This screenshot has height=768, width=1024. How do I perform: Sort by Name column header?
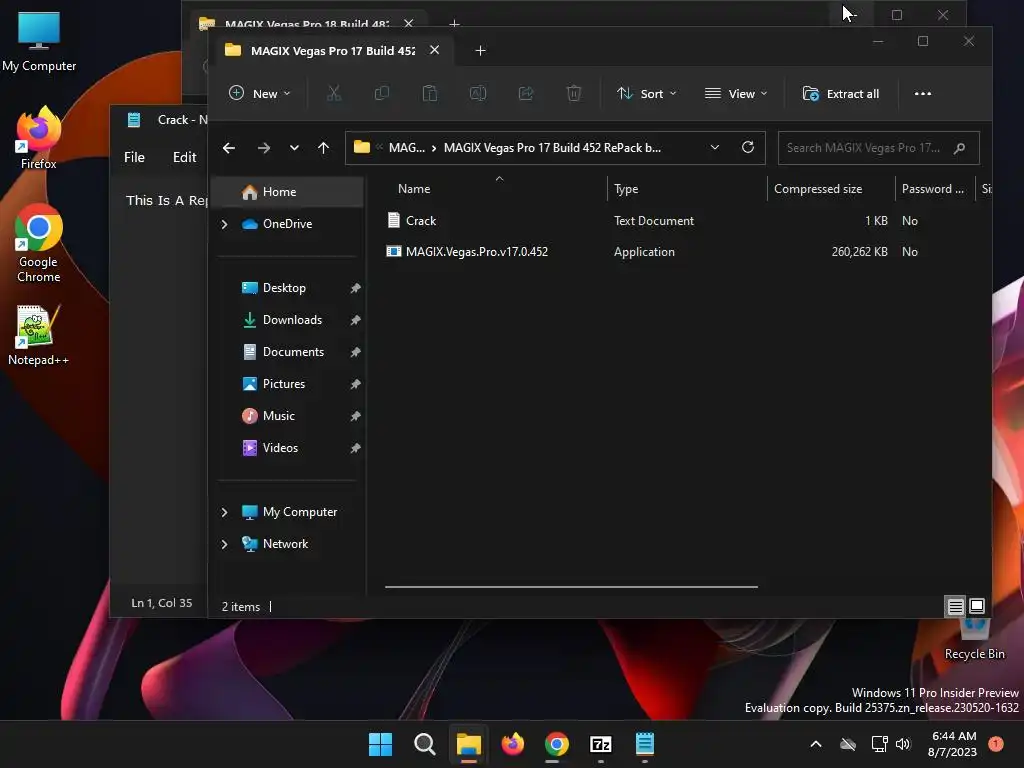(x=414, y=189)
